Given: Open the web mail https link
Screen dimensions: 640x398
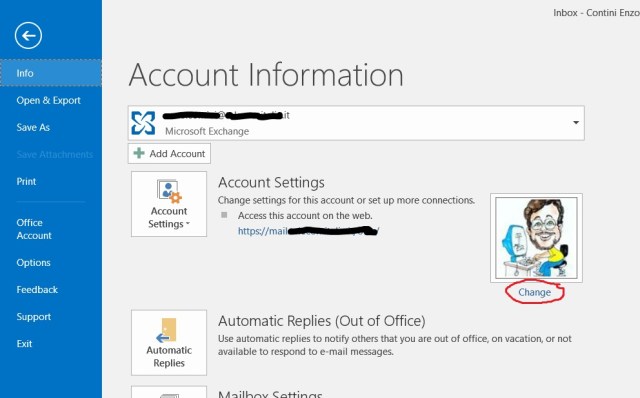Looking at the screenshot, I should point(309,231).
